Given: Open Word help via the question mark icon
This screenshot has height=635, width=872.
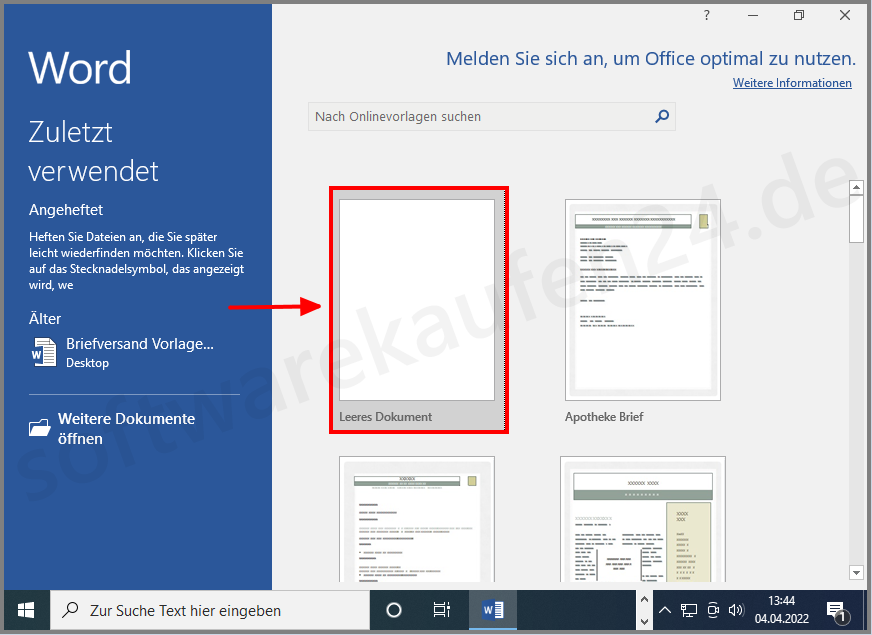Looking at the screenshot, I should [x=705, y=16].
